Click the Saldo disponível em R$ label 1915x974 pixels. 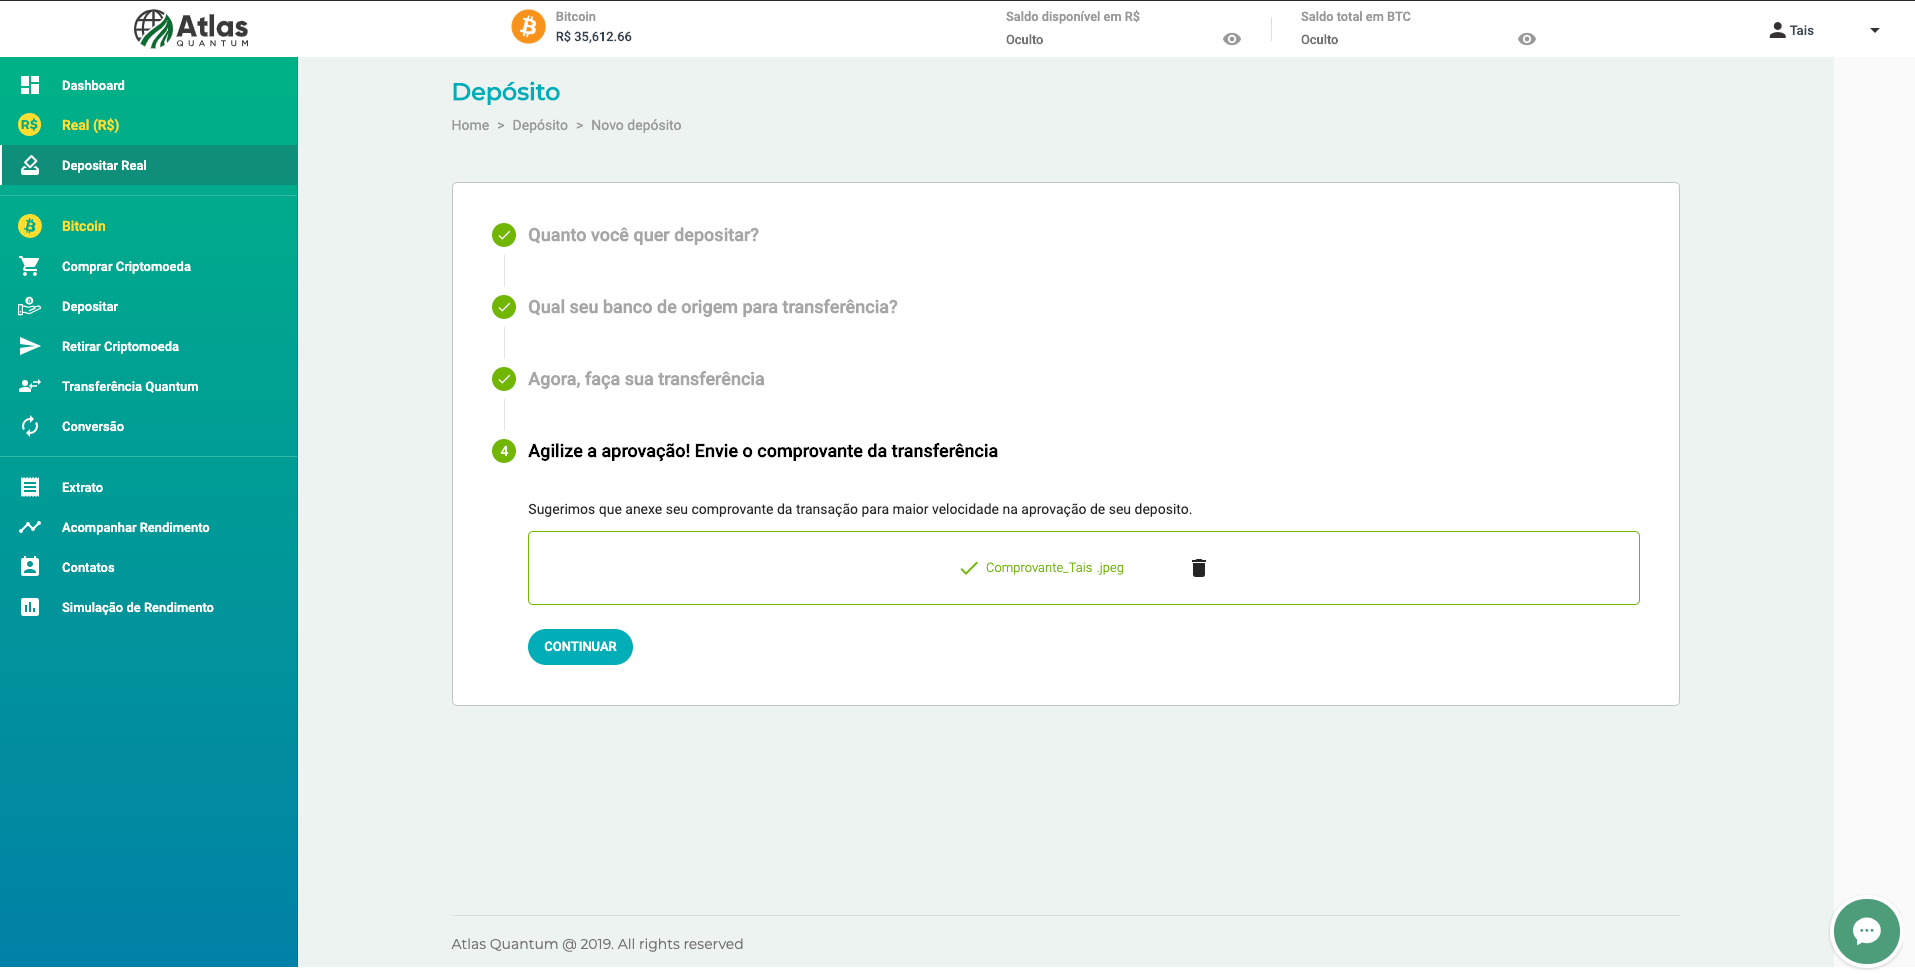pos(1073,17)
